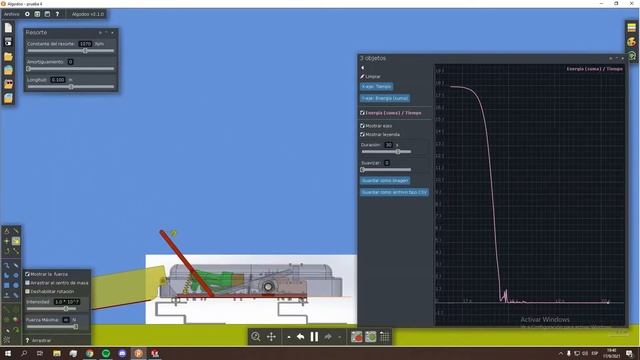The image size is (640, 360).
Task: Click the zoom magnifier in bottom bar
Action: (256, 337)
